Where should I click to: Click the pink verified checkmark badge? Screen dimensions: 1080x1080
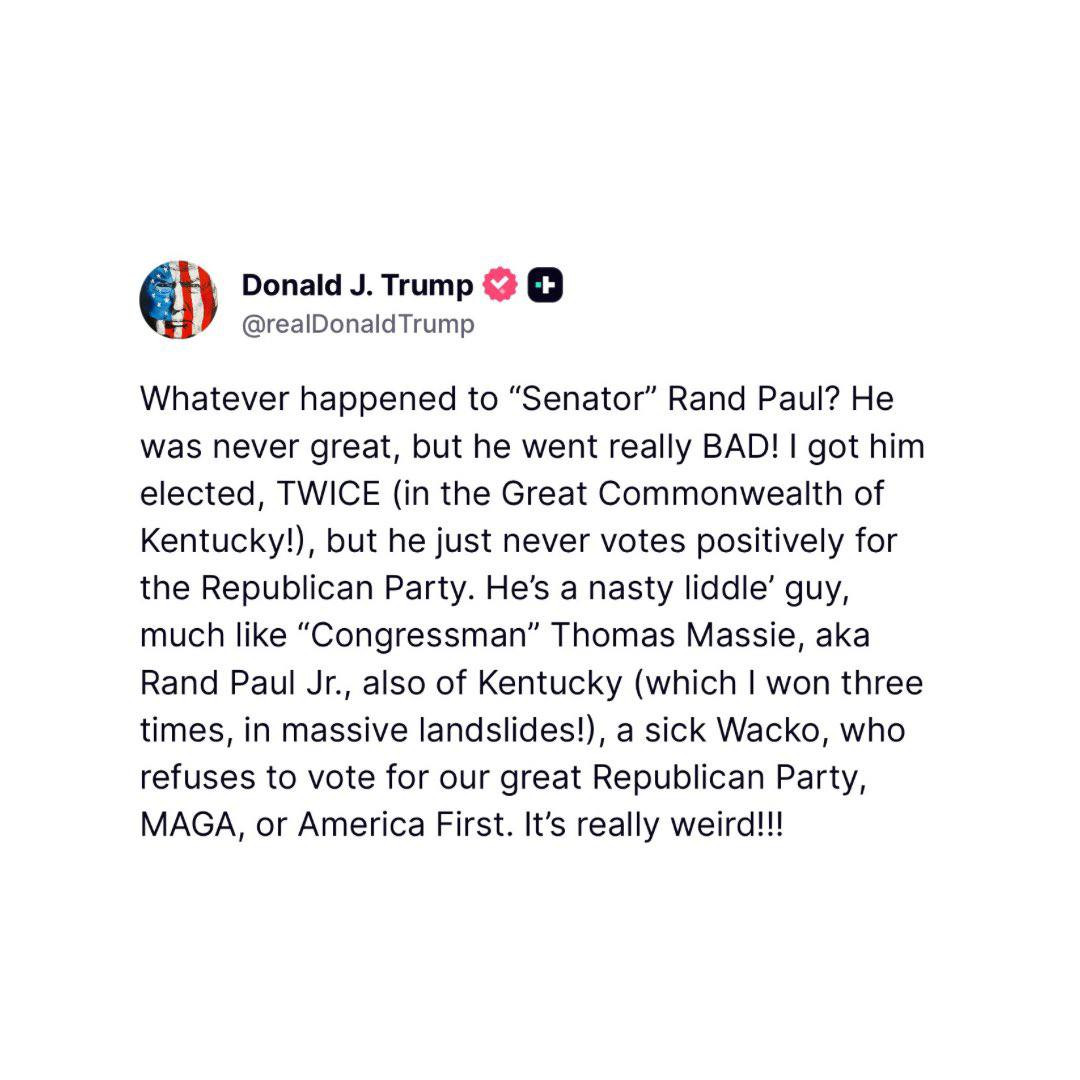(499, 286)
